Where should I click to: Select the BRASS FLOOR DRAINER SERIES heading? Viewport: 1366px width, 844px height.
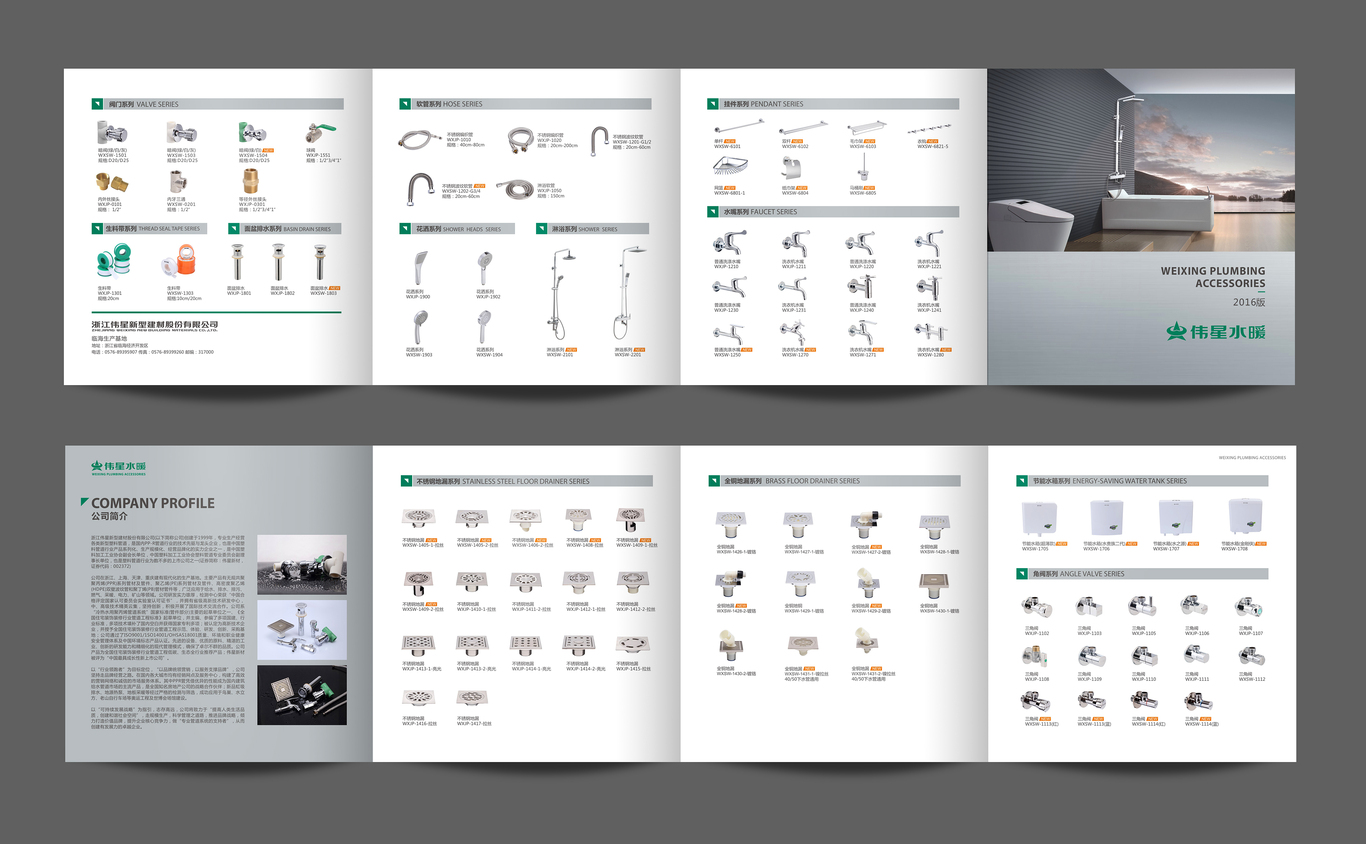point(813,481)
